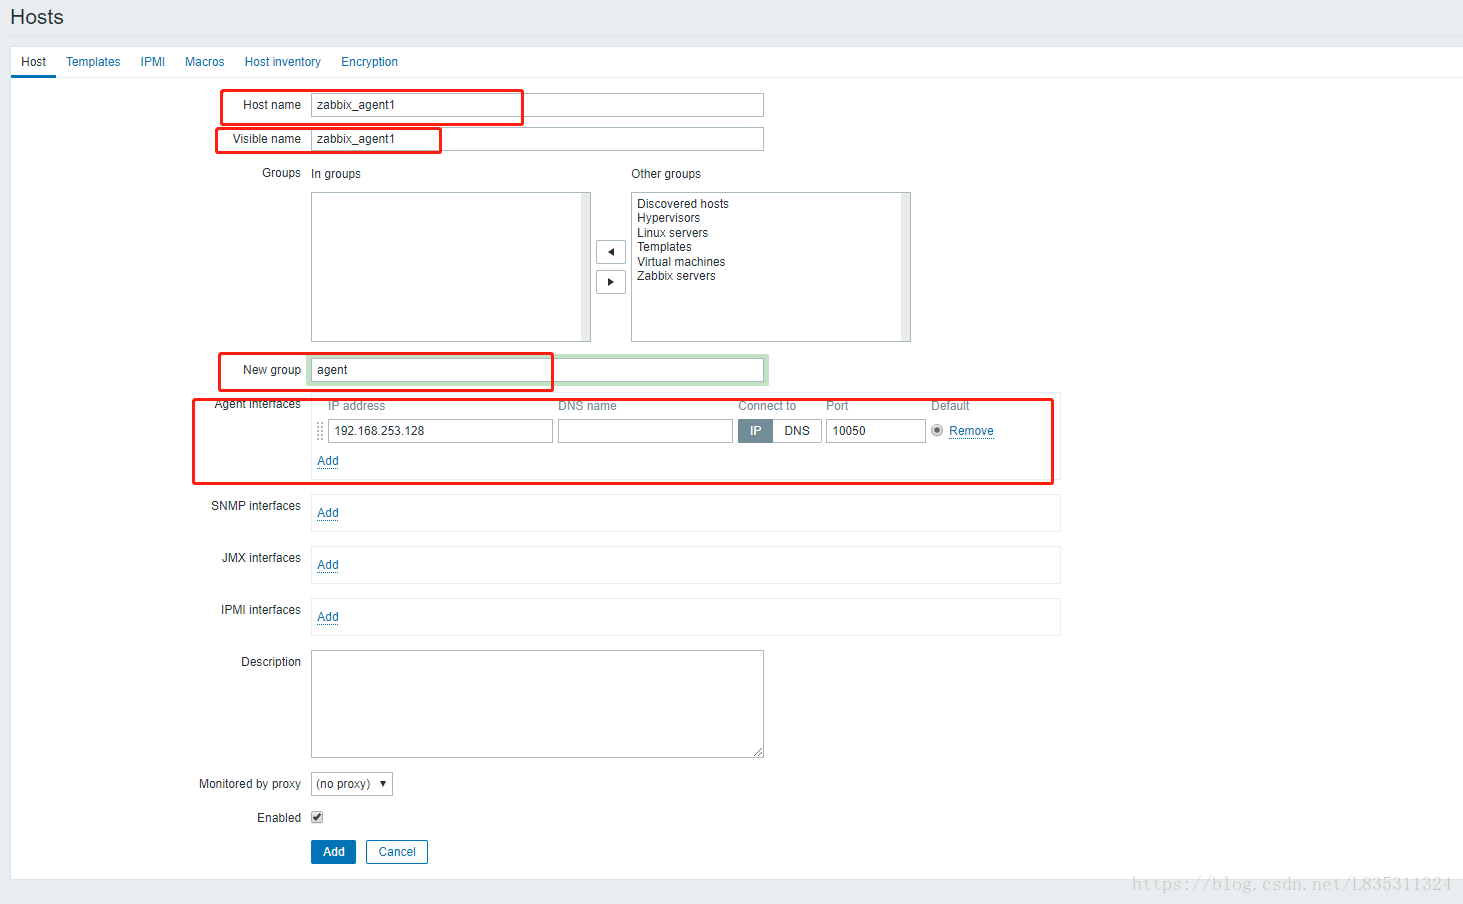This screenshot has height=904, width=1463.
Task: Click inside the Description text area
Action: (537, 704)
